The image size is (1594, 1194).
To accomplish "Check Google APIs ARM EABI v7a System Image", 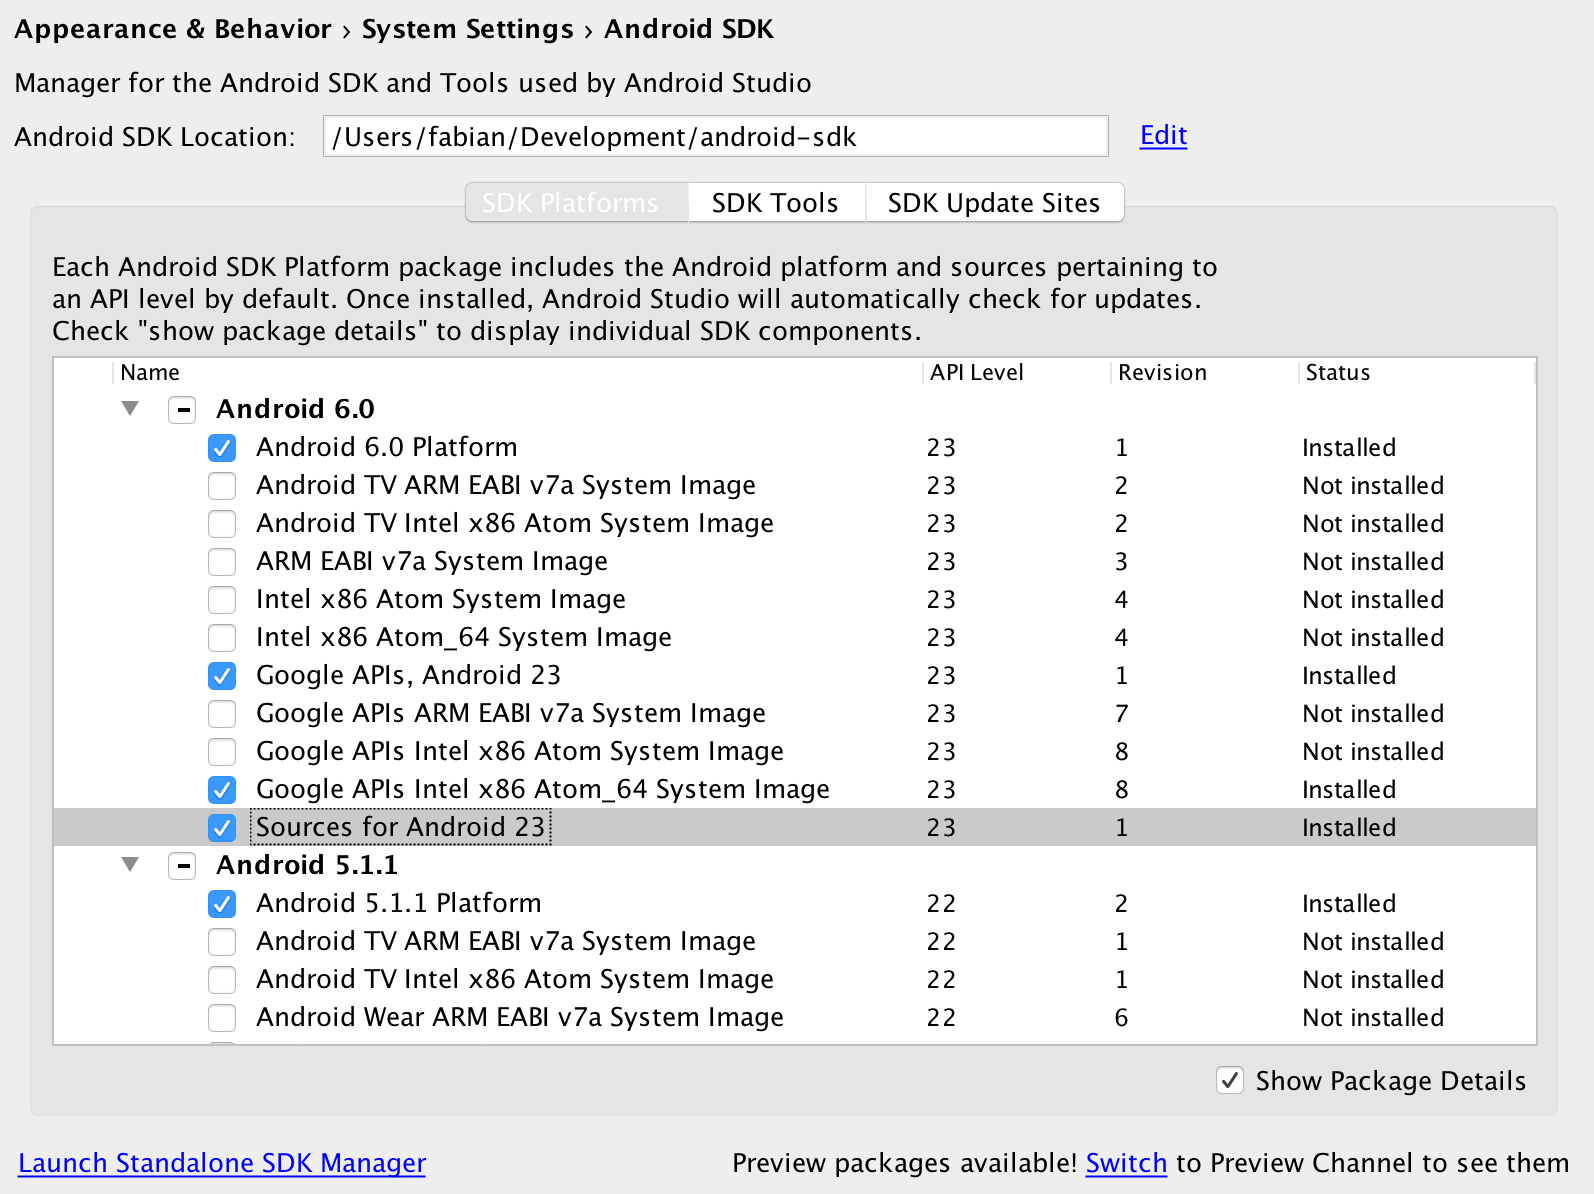I will point(222,714).
